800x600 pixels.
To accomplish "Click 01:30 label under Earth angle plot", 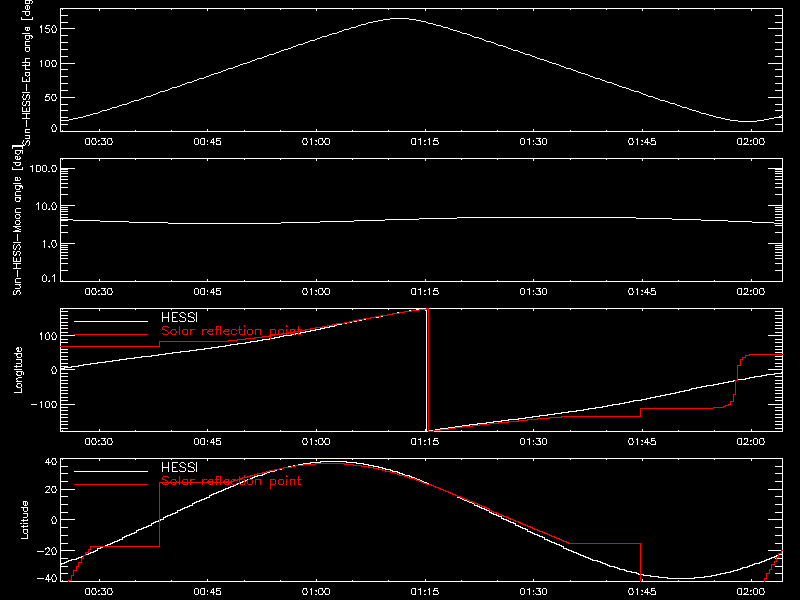I will pyautogui.click(x=533, y=142).
